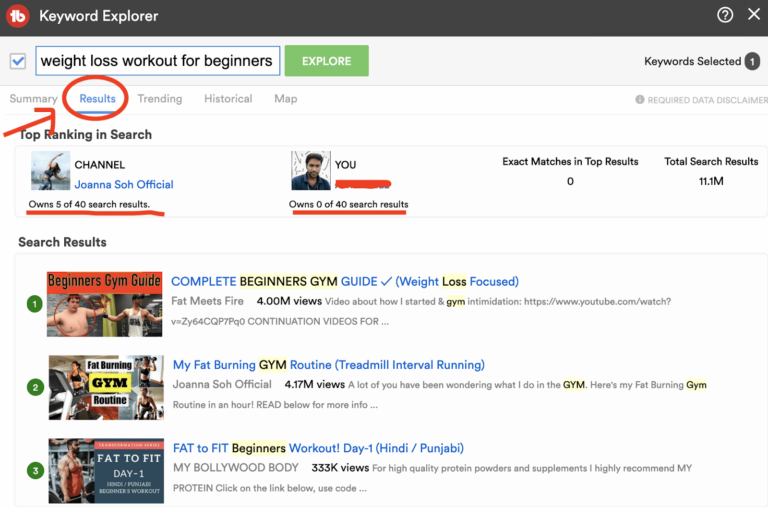Toggle the keyword selection checkbox
768x507 pixels.
[18, 61]
